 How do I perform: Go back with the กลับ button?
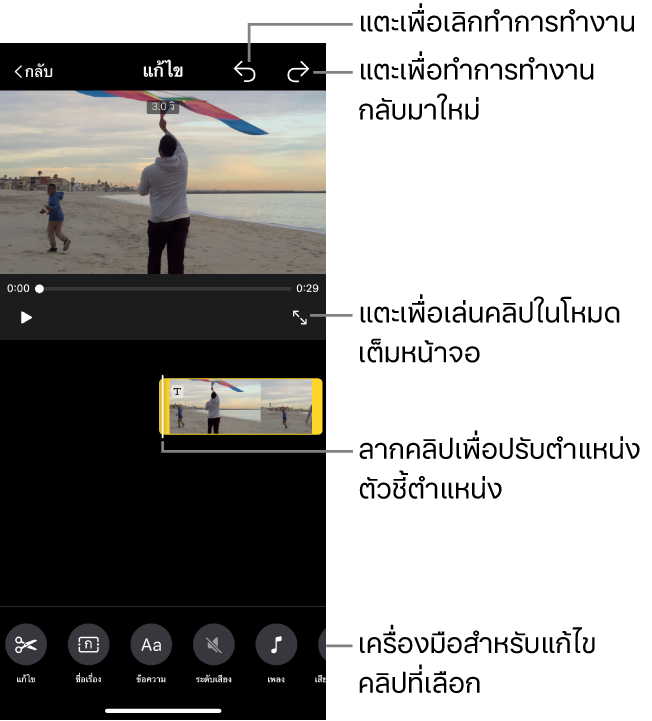click(34, 71)
